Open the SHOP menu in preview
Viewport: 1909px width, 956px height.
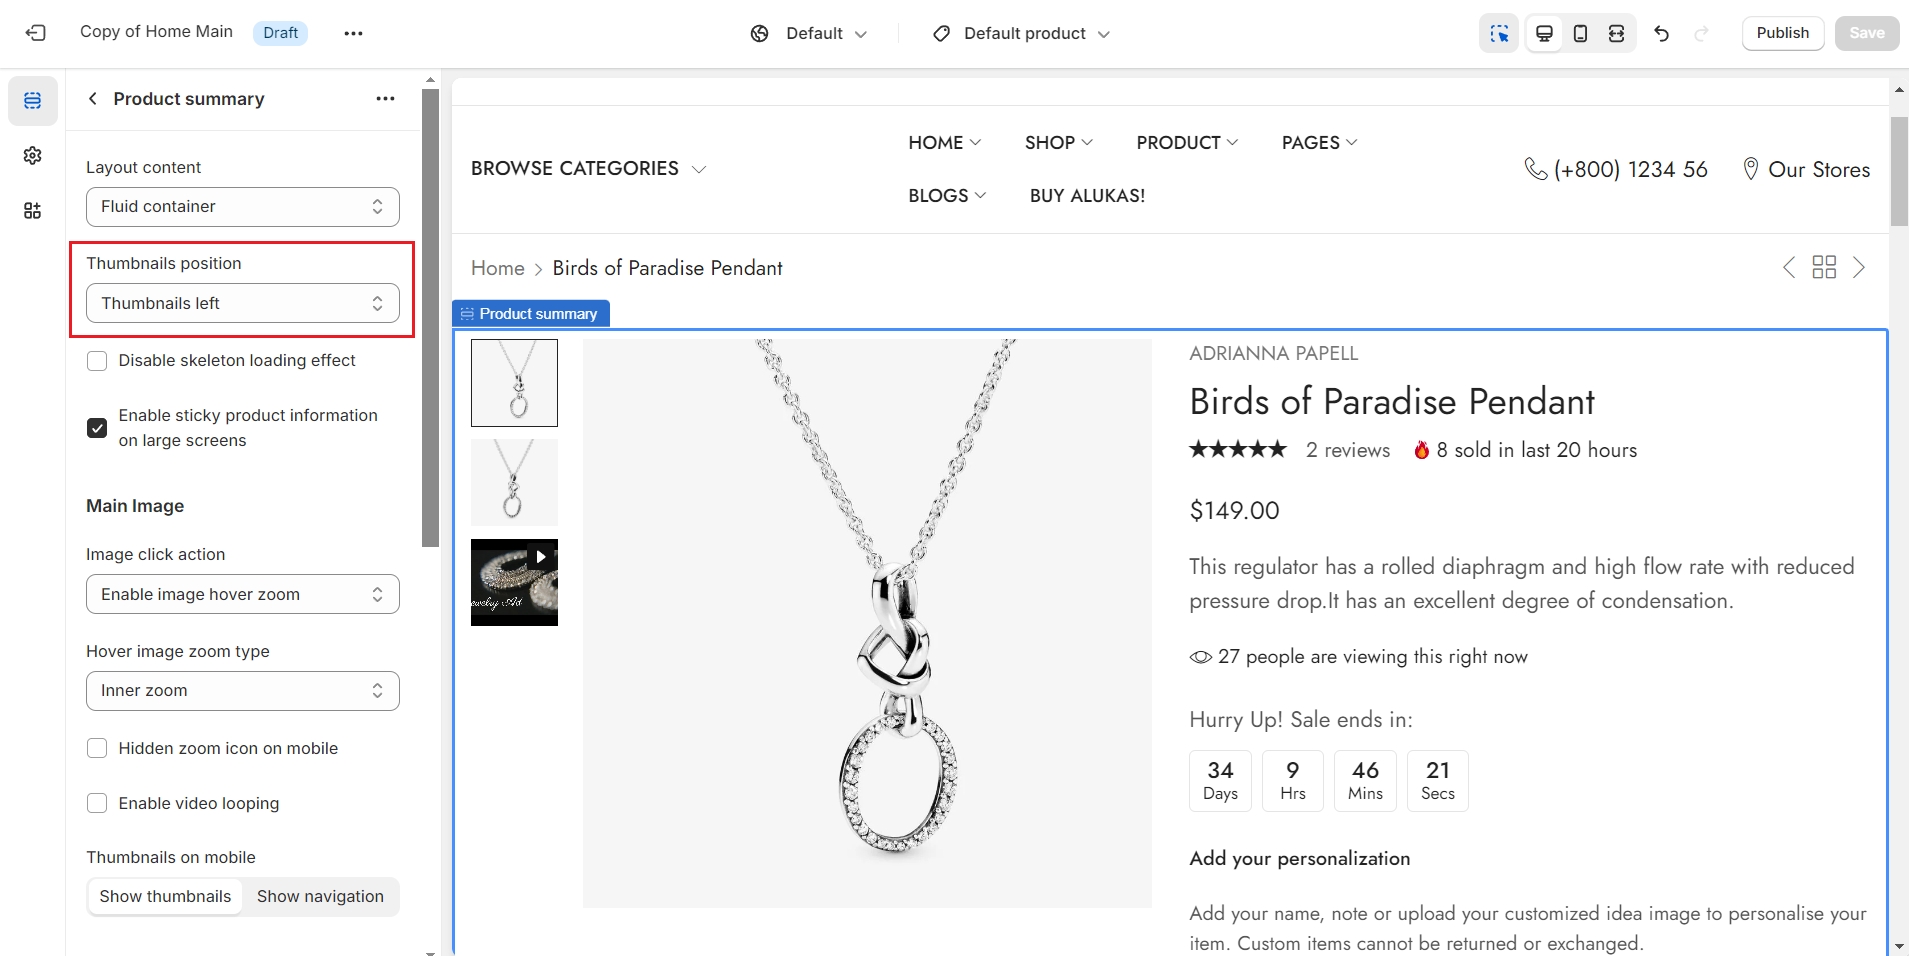click(1058, 143)
